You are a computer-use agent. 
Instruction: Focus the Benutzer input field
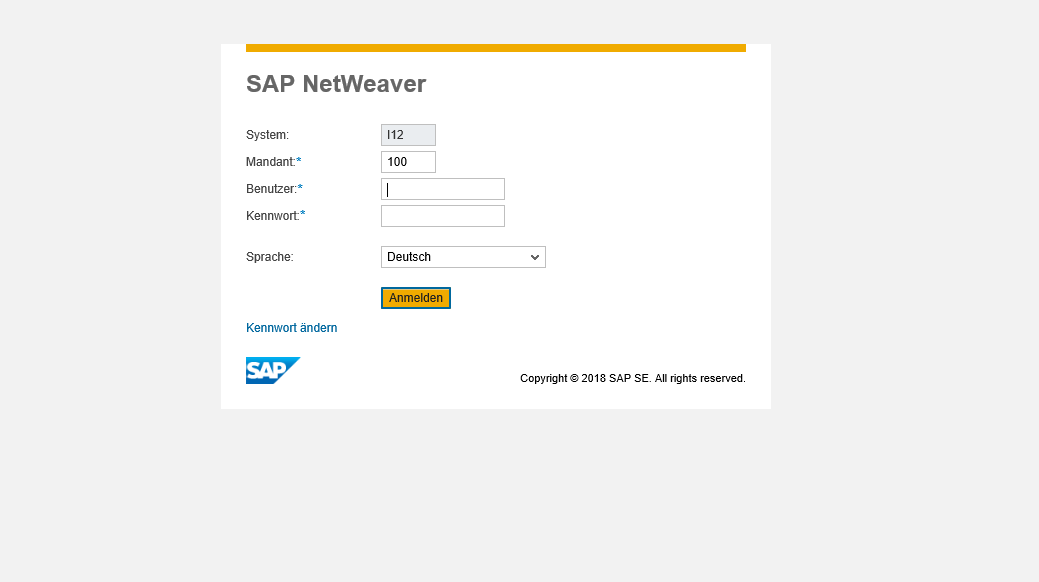tap(442, 189)
